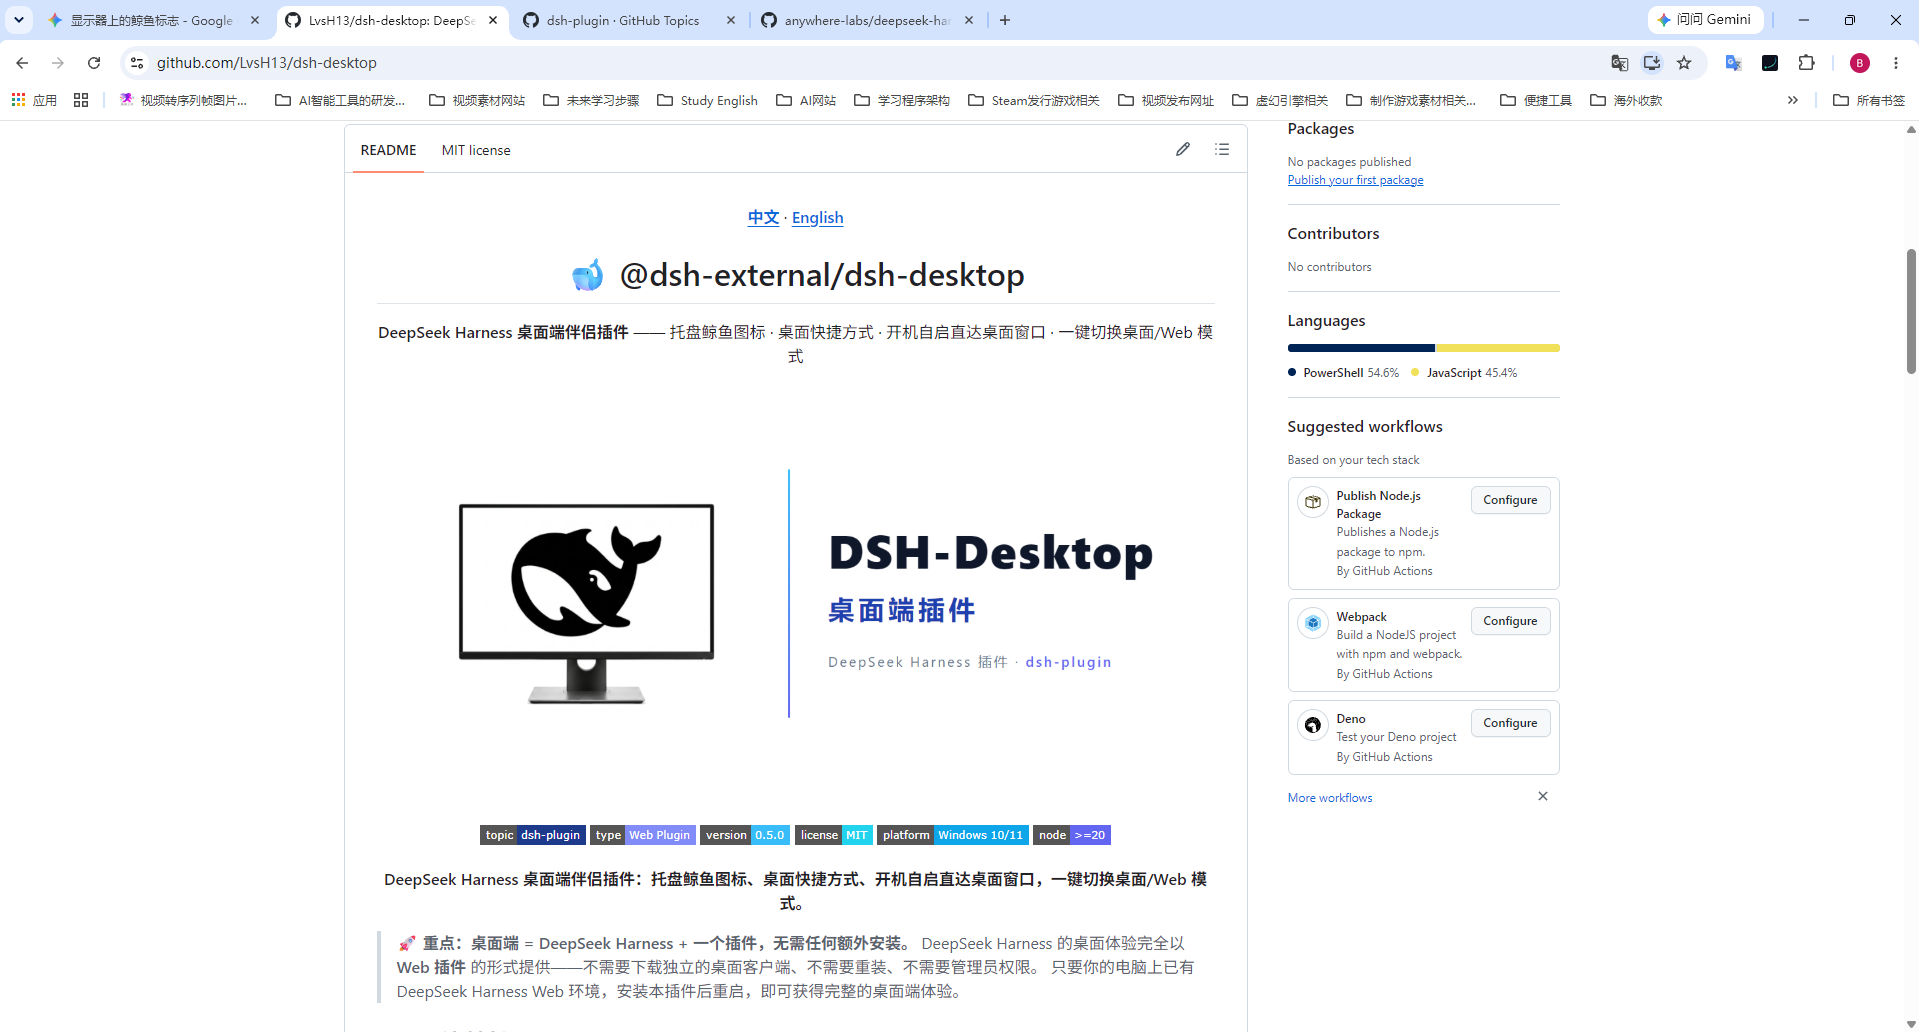Open the Study English bookmark folder

(x=707, y=100)
